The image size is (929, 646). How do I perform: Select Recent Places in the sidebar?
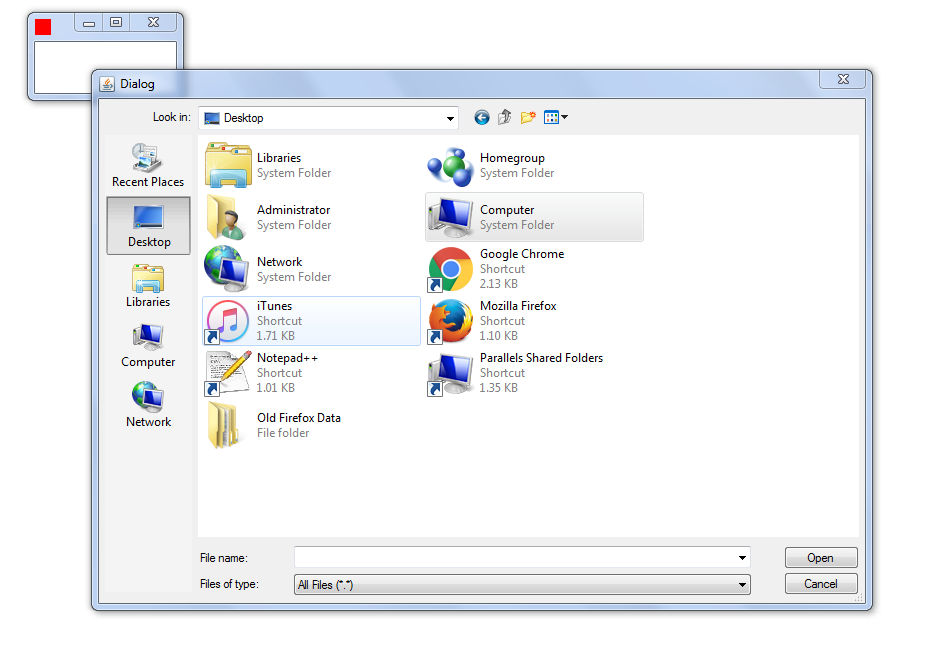(148, 165)
